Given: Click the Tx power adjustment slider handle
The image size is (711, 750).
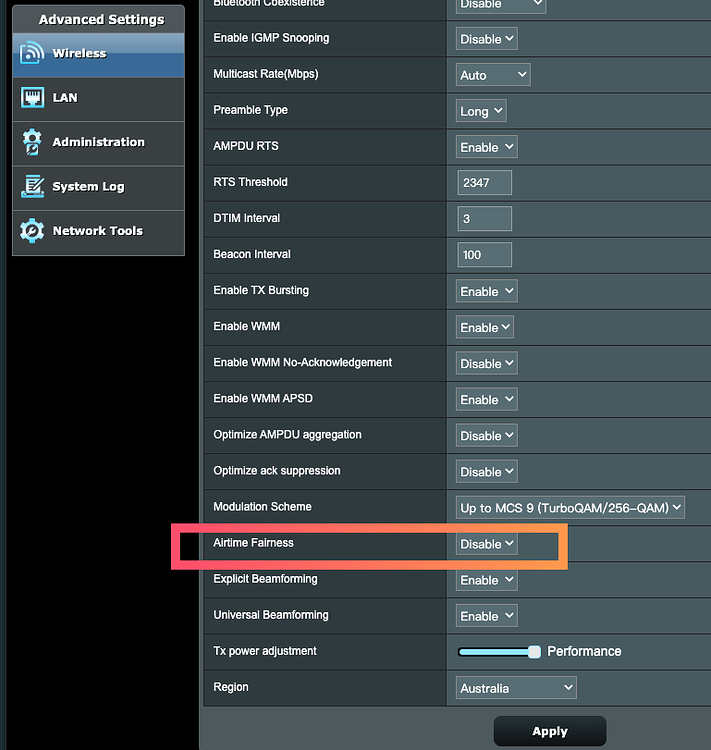Looking at the screenshot, I should (534, 652).
